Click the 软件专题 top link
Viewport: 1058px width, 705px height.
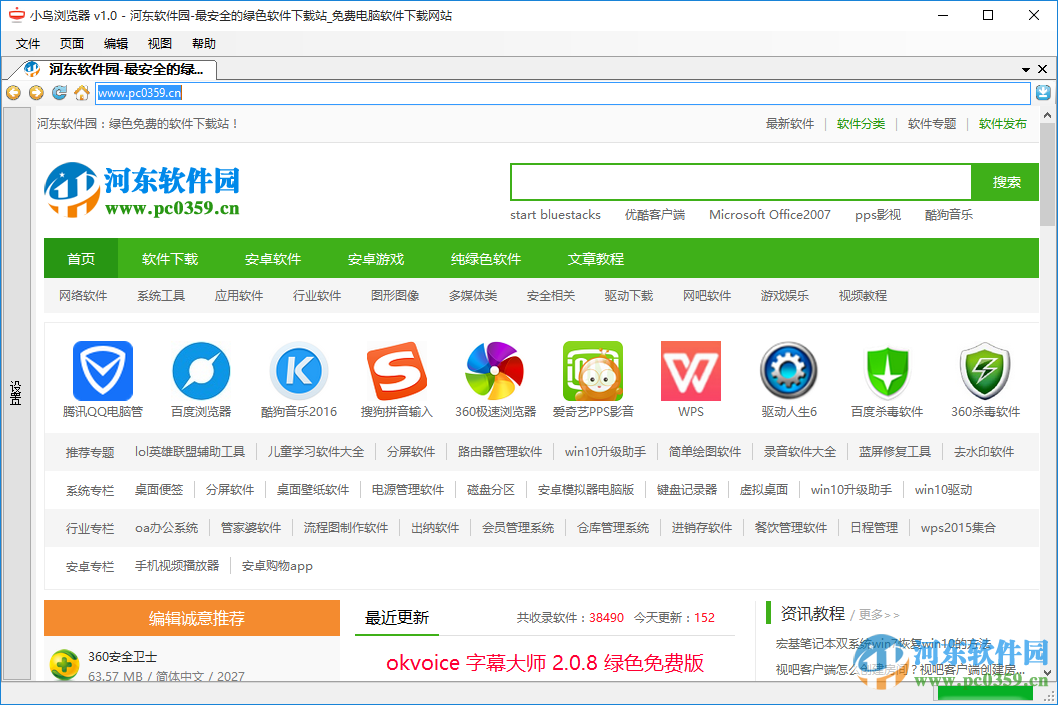pyautogui.click(x=932, y=123)
